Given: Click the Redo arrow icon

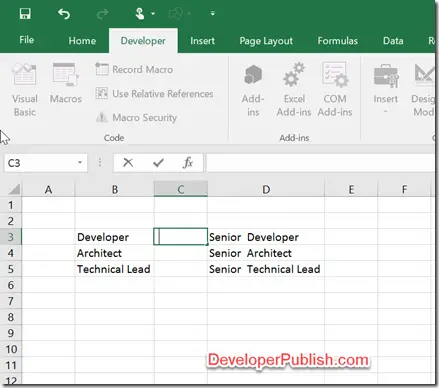Looking at the screenshot, I should pos(102,14).
